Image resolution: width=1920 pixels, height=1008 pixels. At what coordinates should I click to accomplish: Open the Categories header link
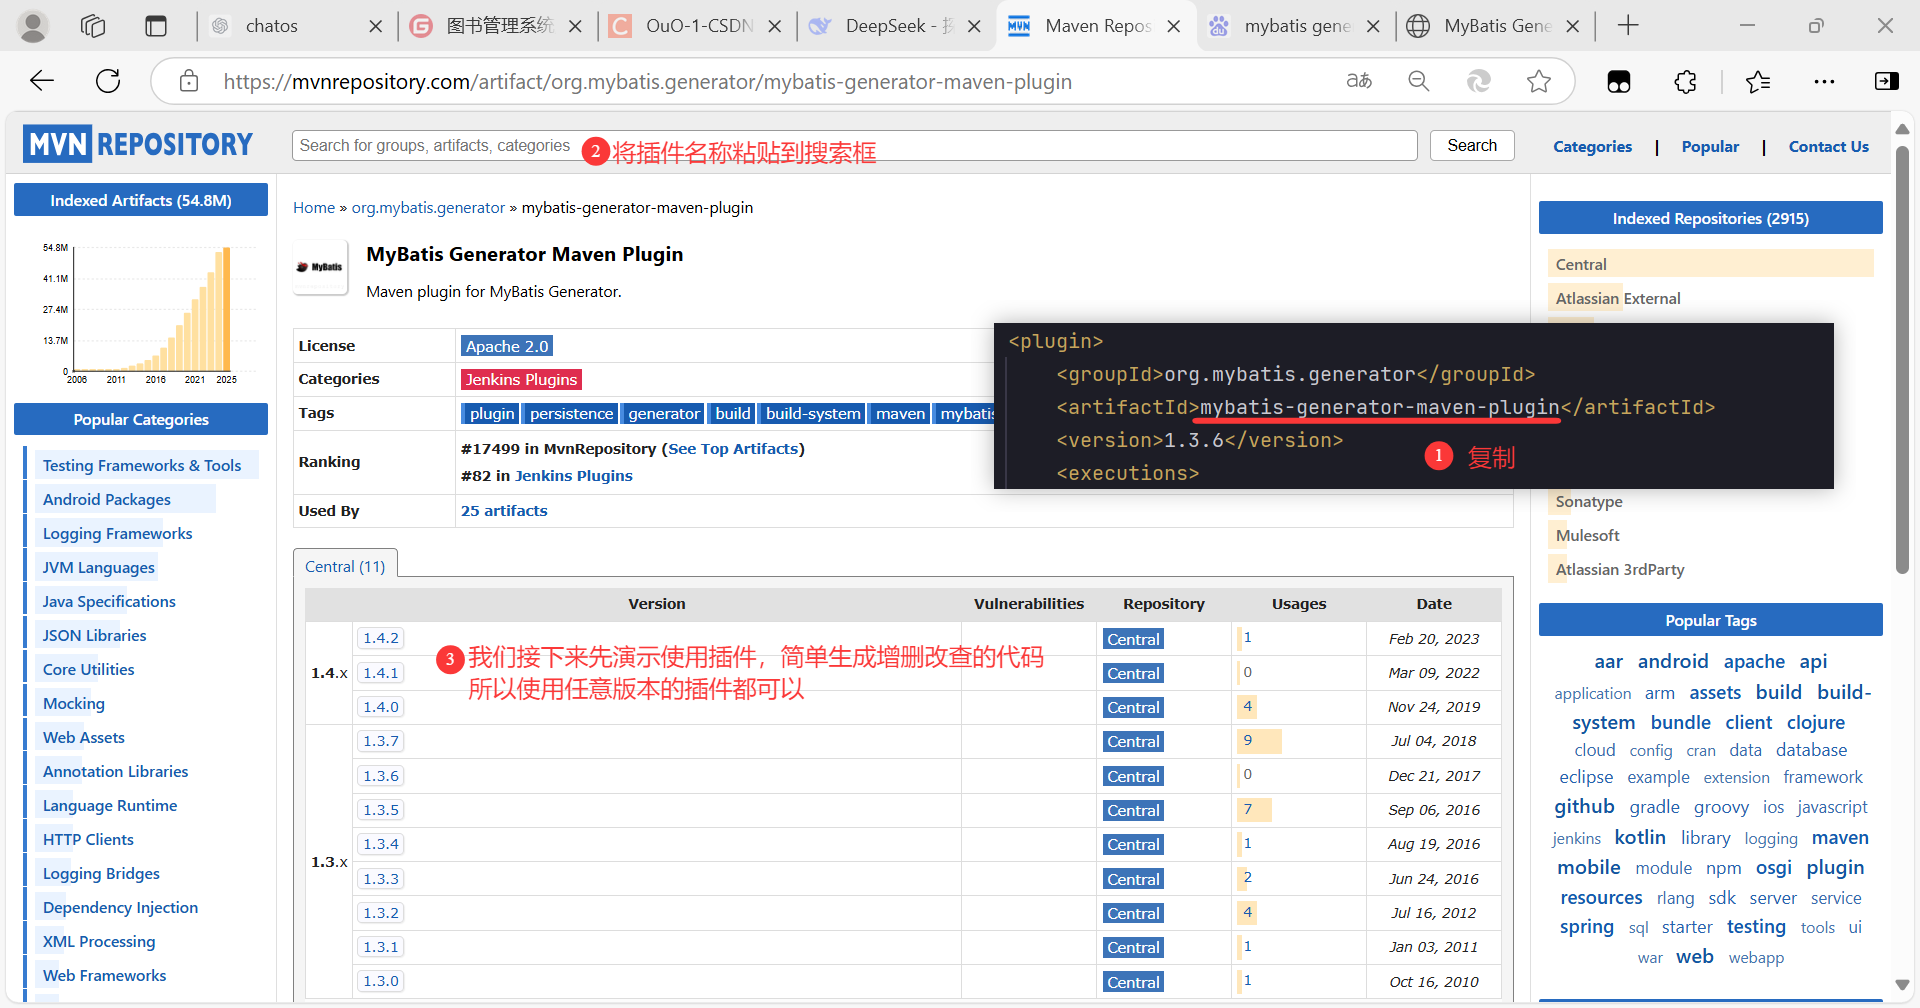tap(1592, 146)
